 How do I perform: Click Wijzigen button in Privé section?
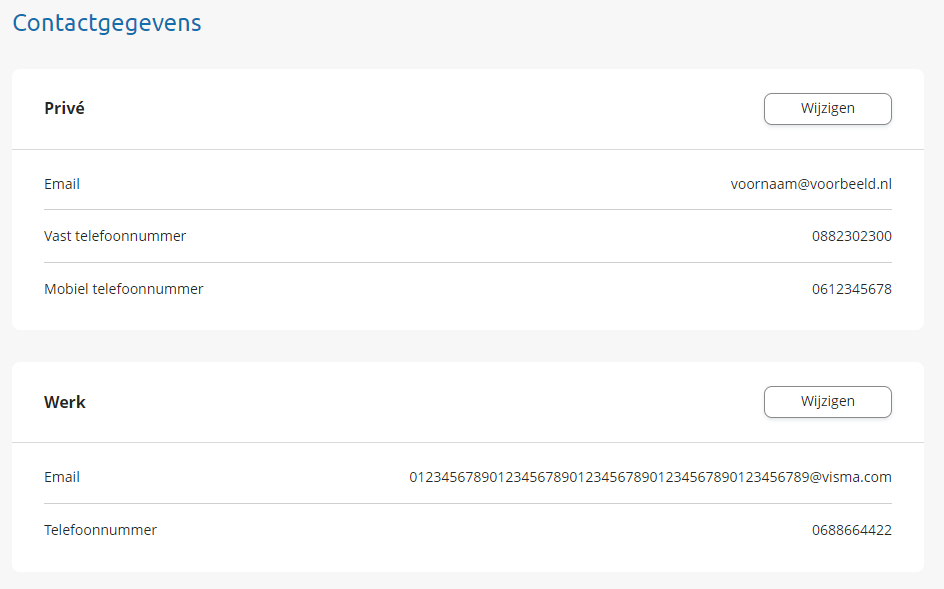tap(827, 109)
